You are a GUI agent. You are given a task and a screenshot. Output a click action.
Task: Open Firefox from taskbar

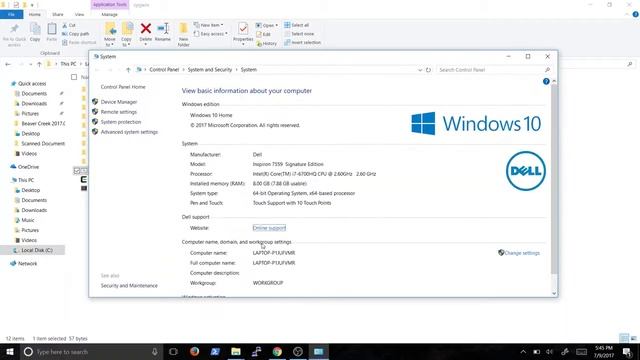pos(194,352)
